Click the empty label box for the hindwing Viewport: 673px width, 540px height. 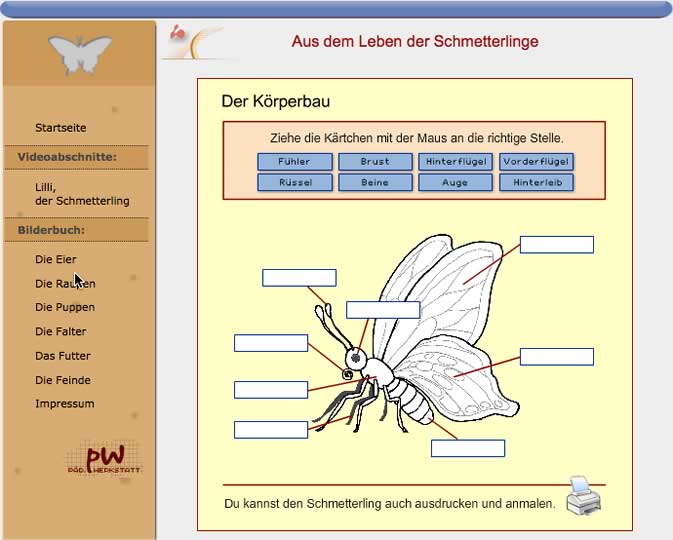click(x=557, y=357)
